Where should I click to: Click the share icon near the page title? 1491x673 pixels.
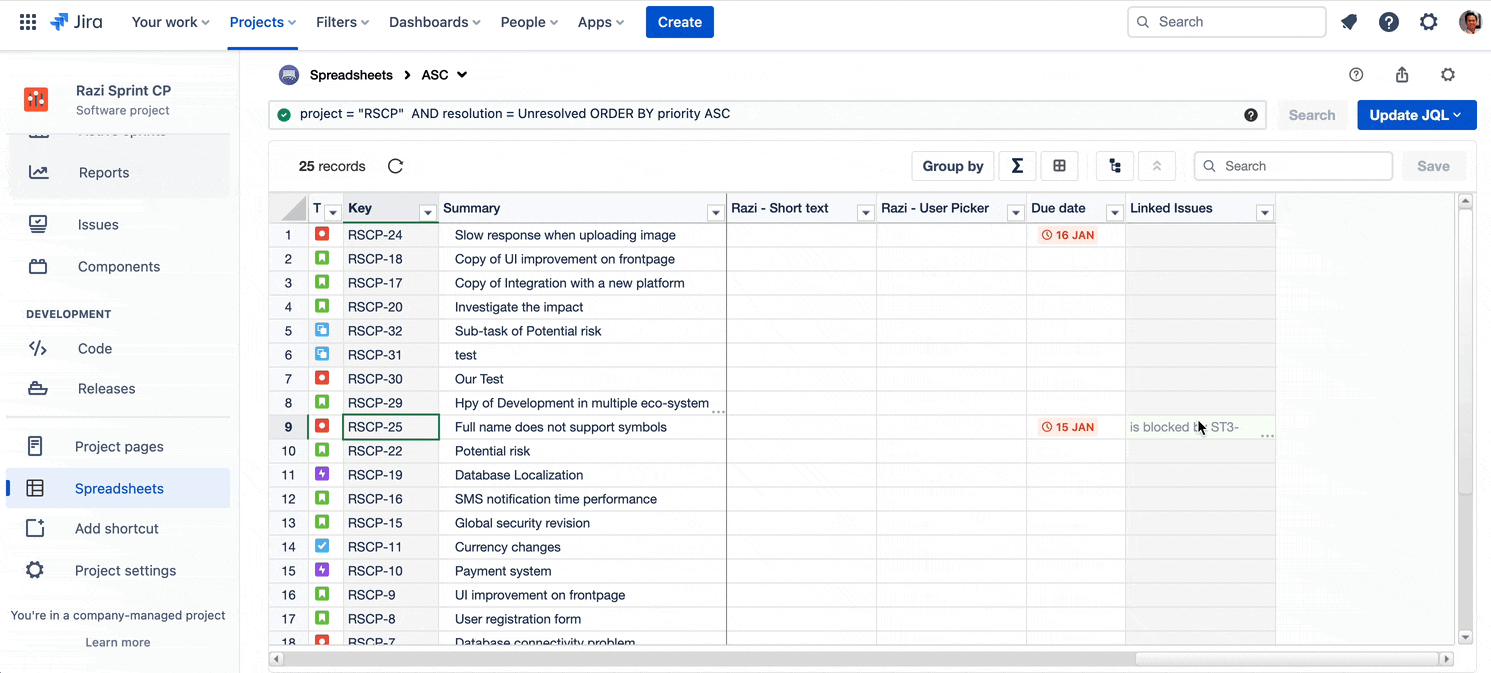(1401, 74)
